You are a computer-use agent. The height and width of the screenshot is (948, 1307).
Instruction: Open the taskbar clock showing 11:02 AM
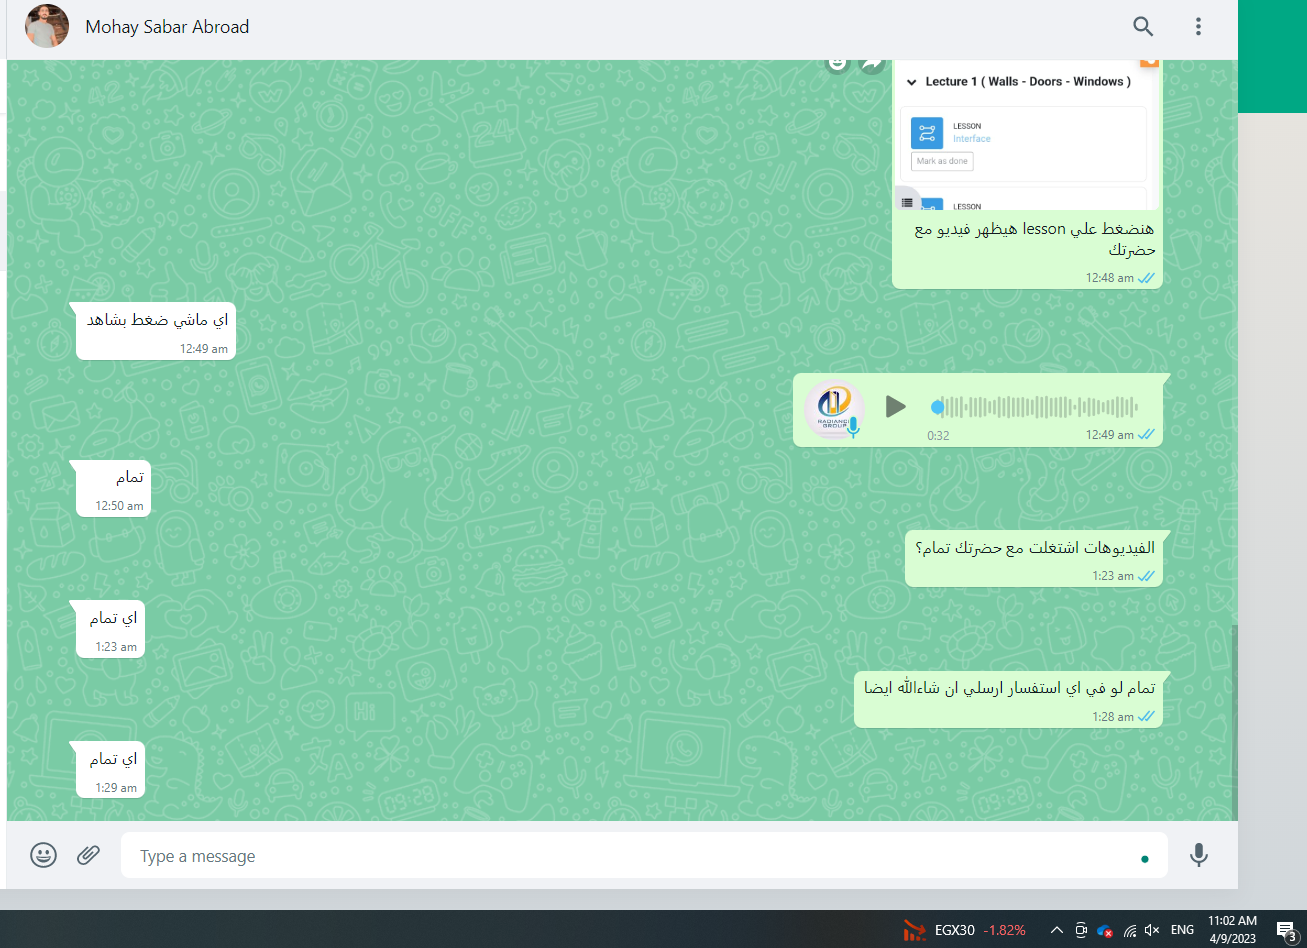click(1232, 930)
